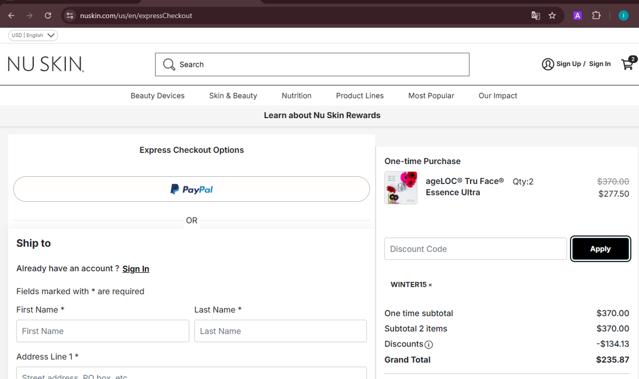Click the browser forward arrow
This screenshot has height=379, width=639.
[29, 15]
